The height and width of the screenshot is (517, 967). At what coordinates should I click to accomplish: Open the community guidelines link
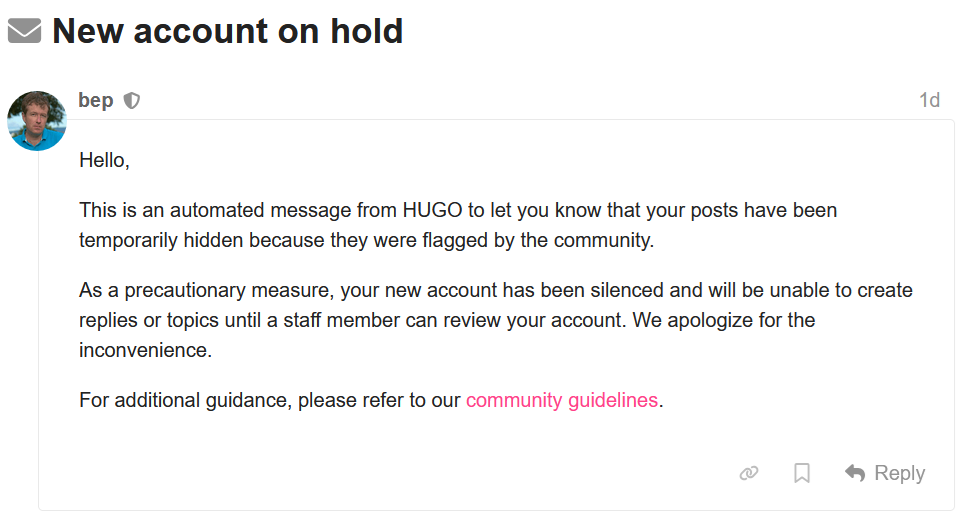561,401
